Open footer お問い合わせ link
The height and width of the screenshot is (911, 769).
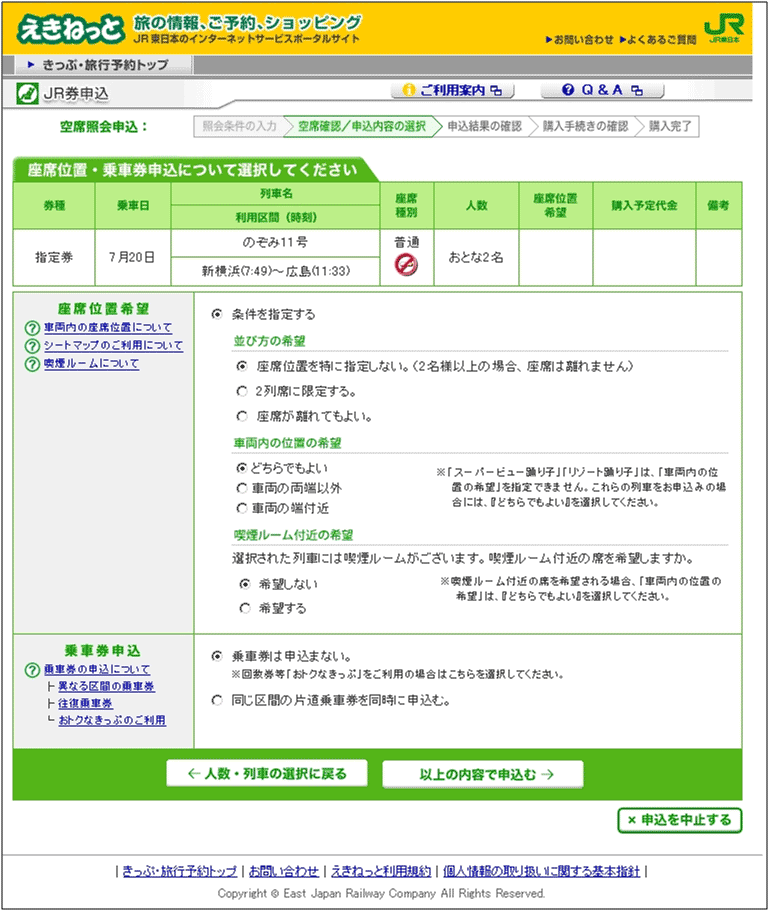point(284,871)
